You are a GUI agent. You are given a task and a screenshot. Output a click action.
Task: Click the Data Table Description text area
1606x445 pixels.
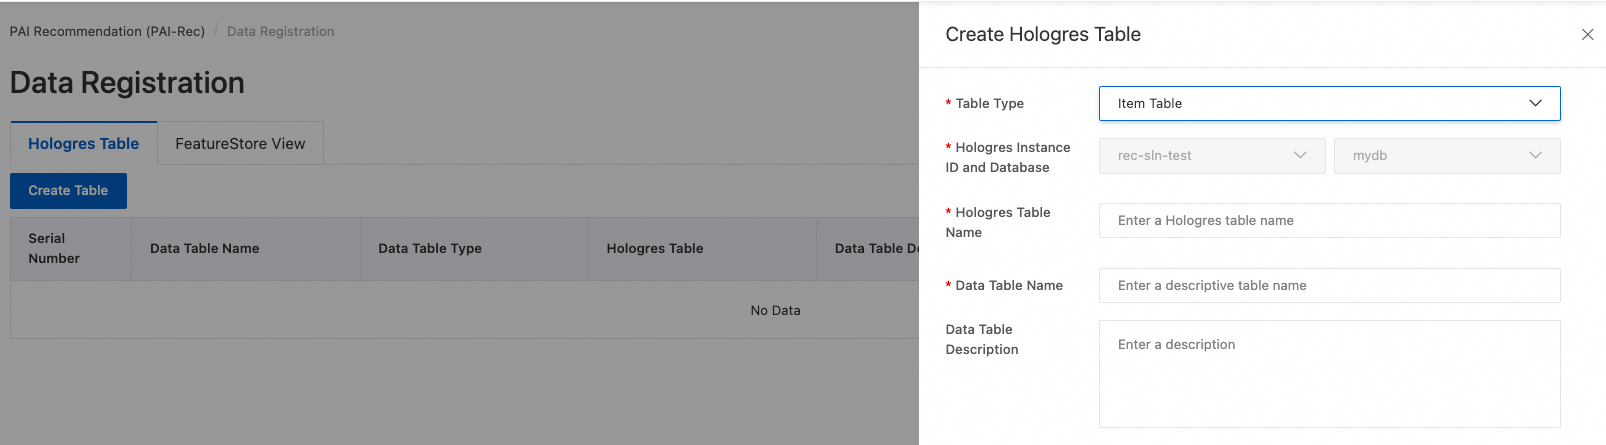[x=1328, y=373]
